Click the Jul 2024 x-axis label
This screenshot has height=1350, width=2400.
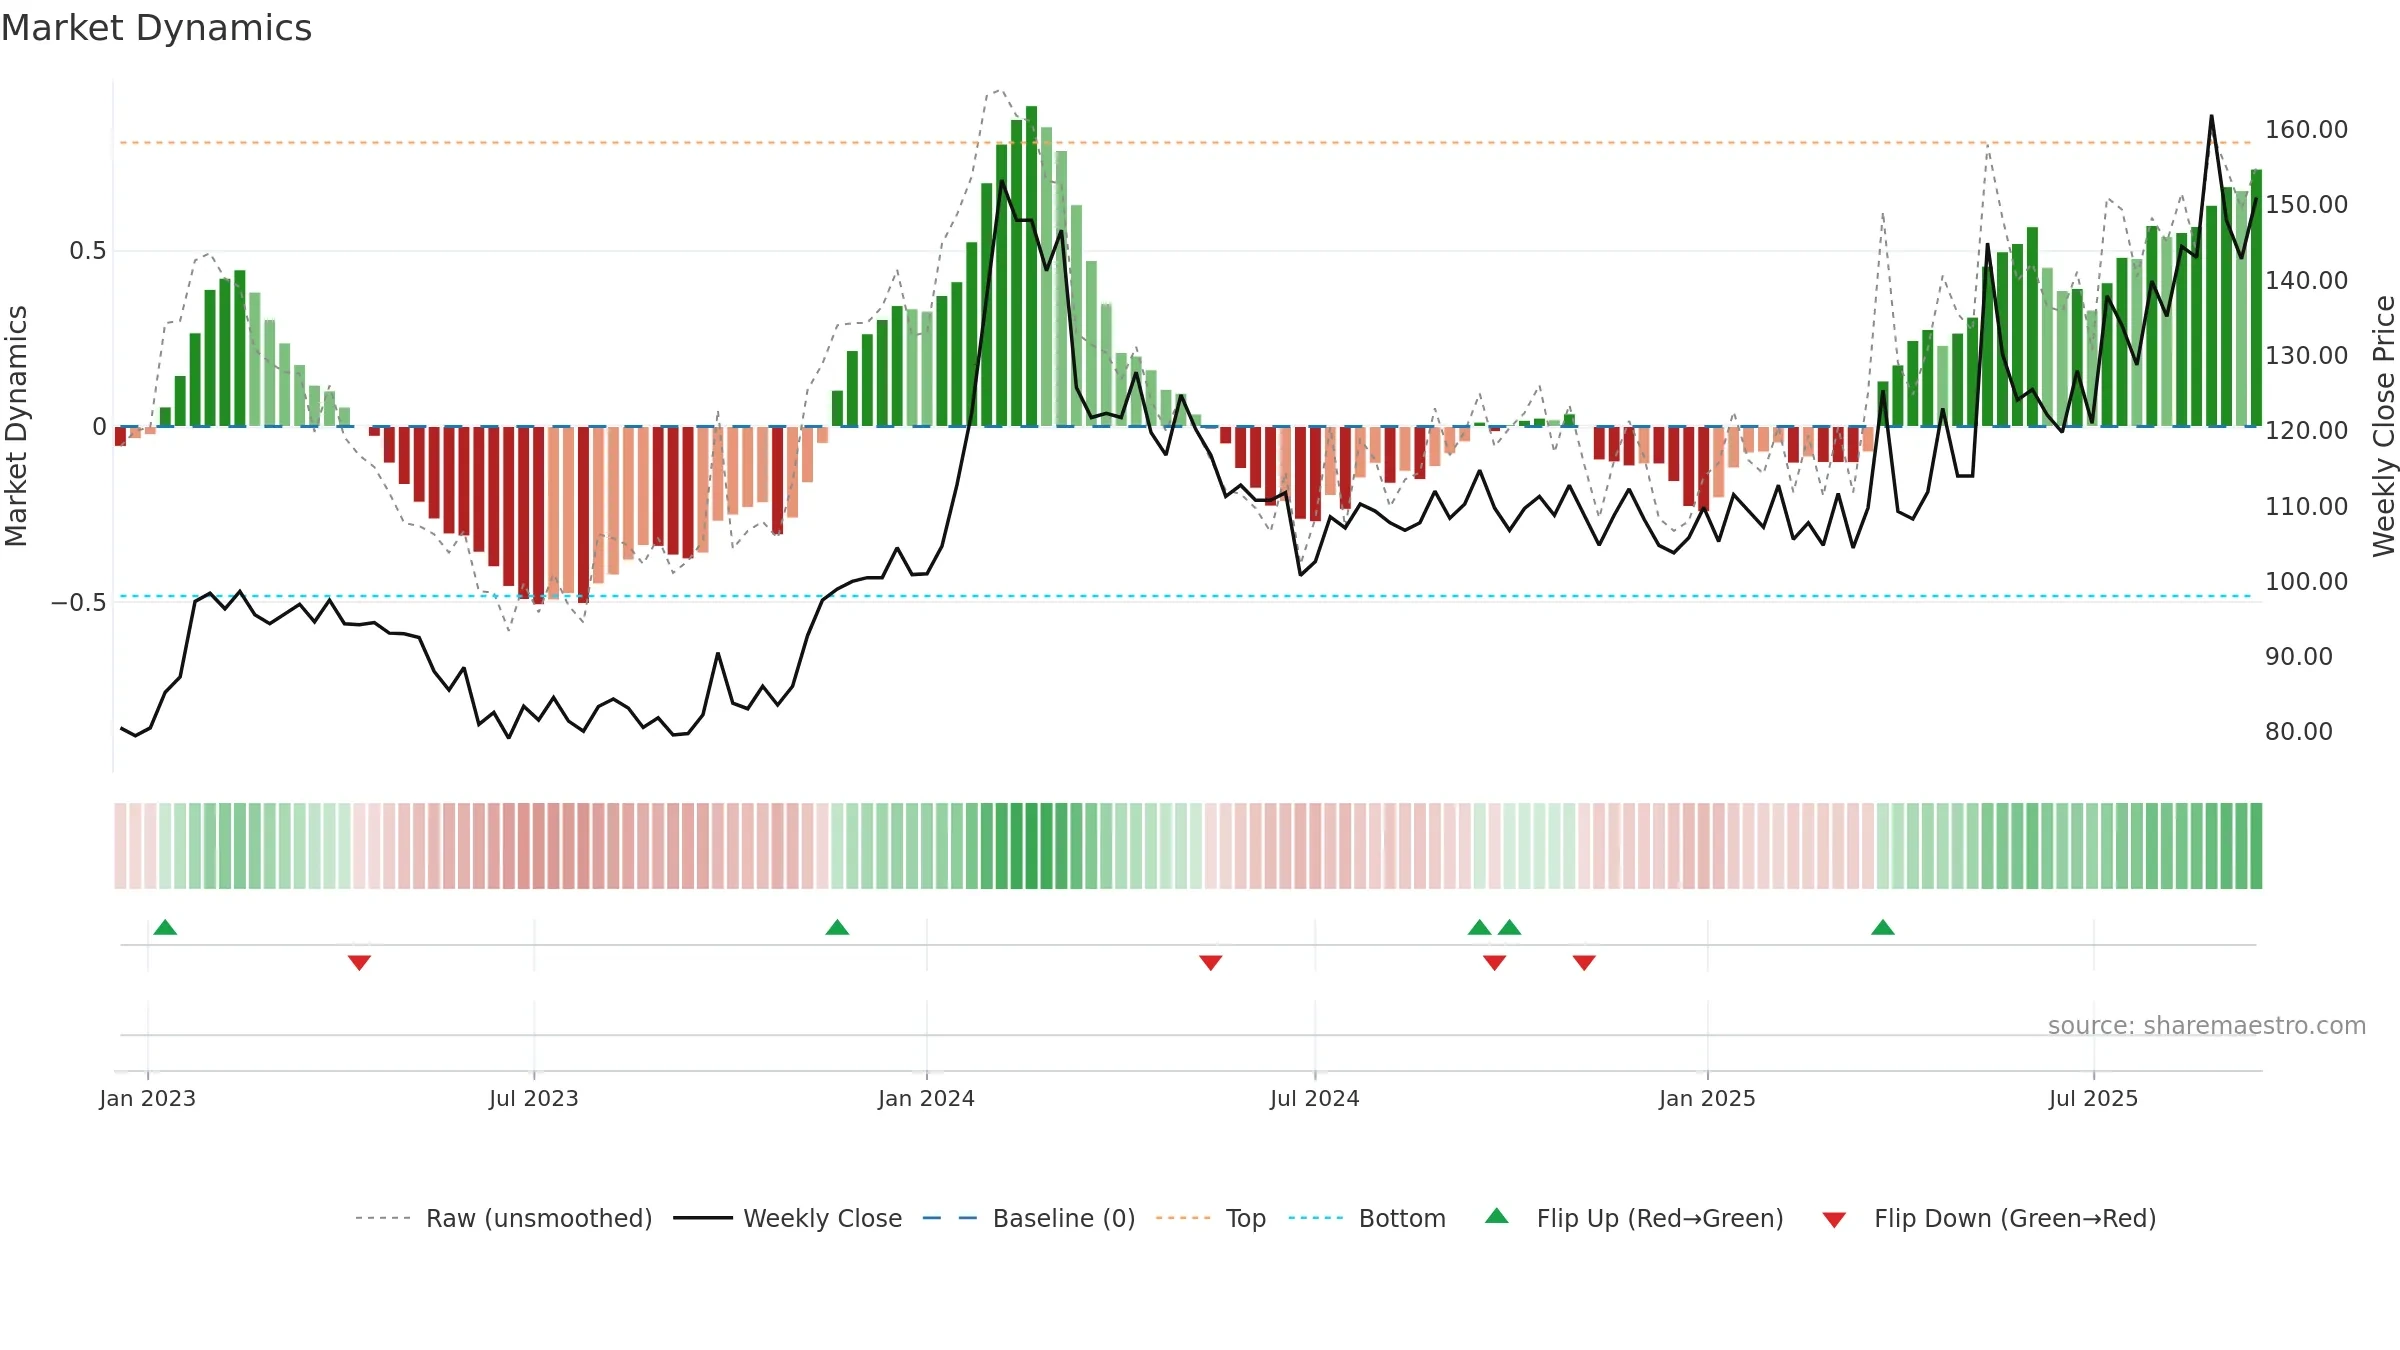1315,1098
